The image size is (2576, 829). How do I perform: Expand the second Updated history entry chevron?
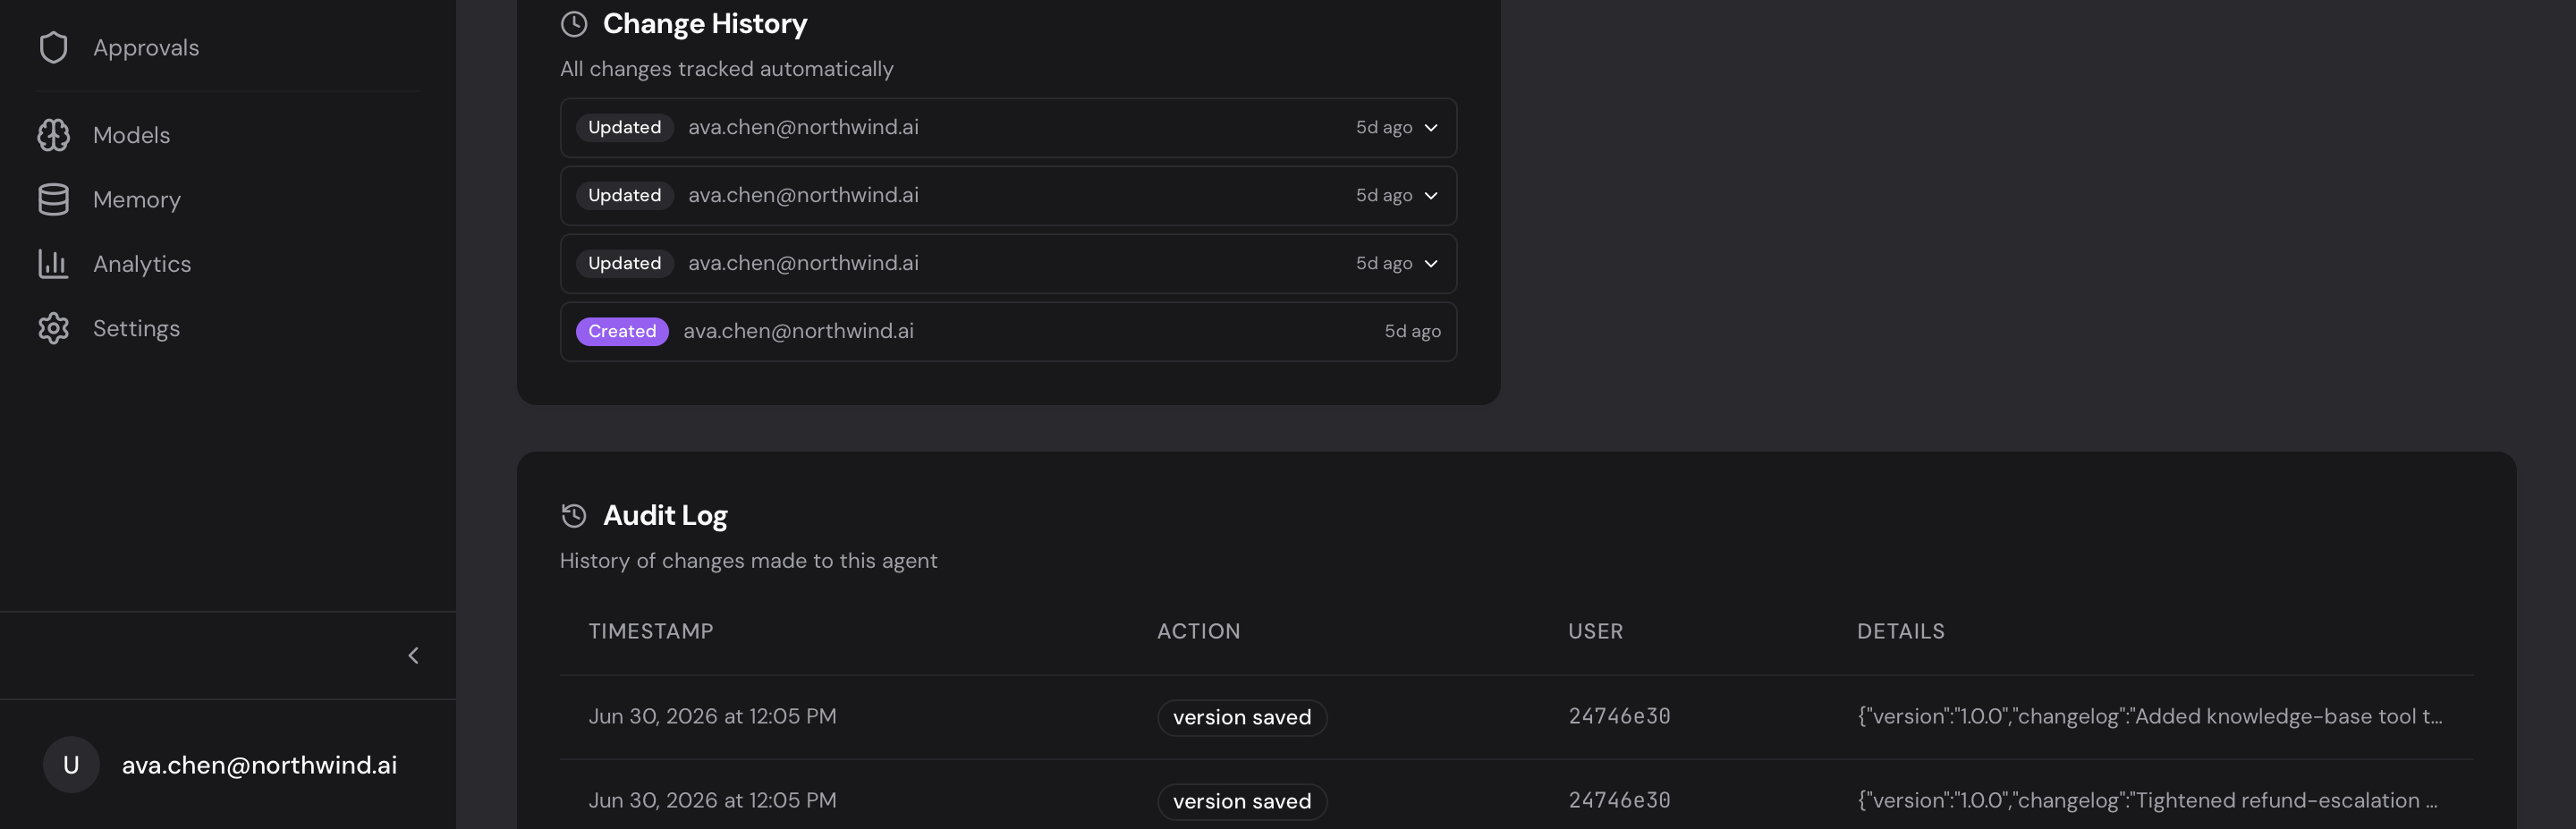1431,195
